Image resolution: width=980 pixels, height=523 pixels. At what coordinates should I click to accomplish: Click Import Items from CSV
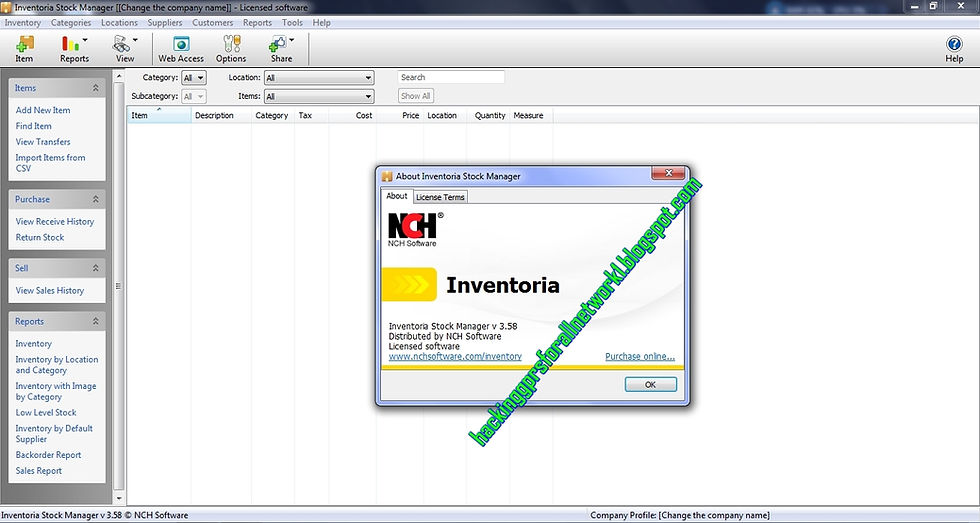pos(50,162)
